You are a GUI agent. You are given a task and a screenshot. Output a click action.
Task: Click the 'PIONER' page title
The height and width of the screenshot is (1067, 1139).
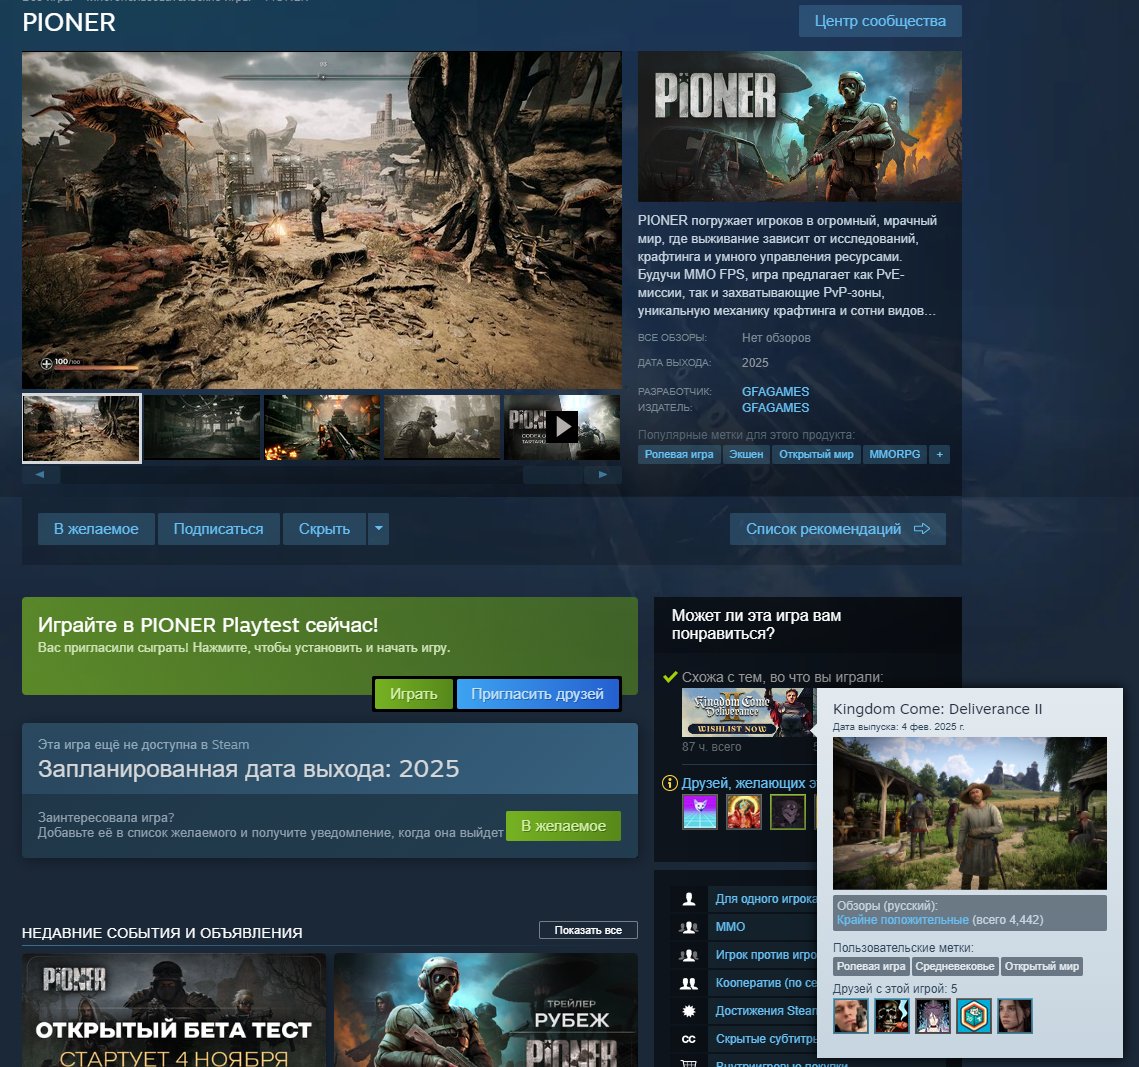tap(69, 23)
